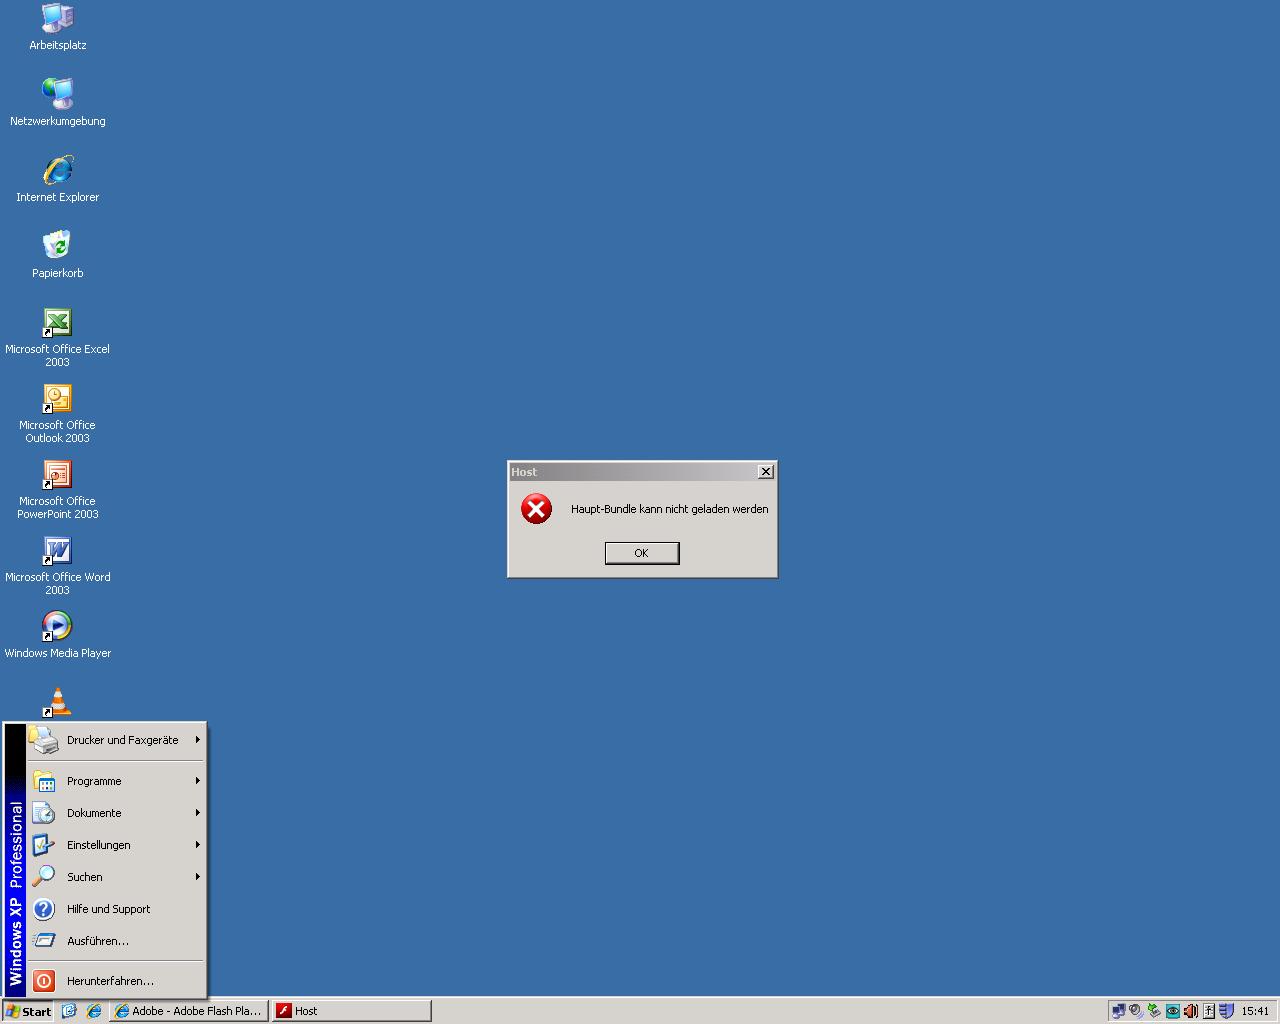The height and width of the screenshot is (1024, 1280).
Task: Click the Show Desktop quick launch icon
Action: click(x=69, y=1011)
